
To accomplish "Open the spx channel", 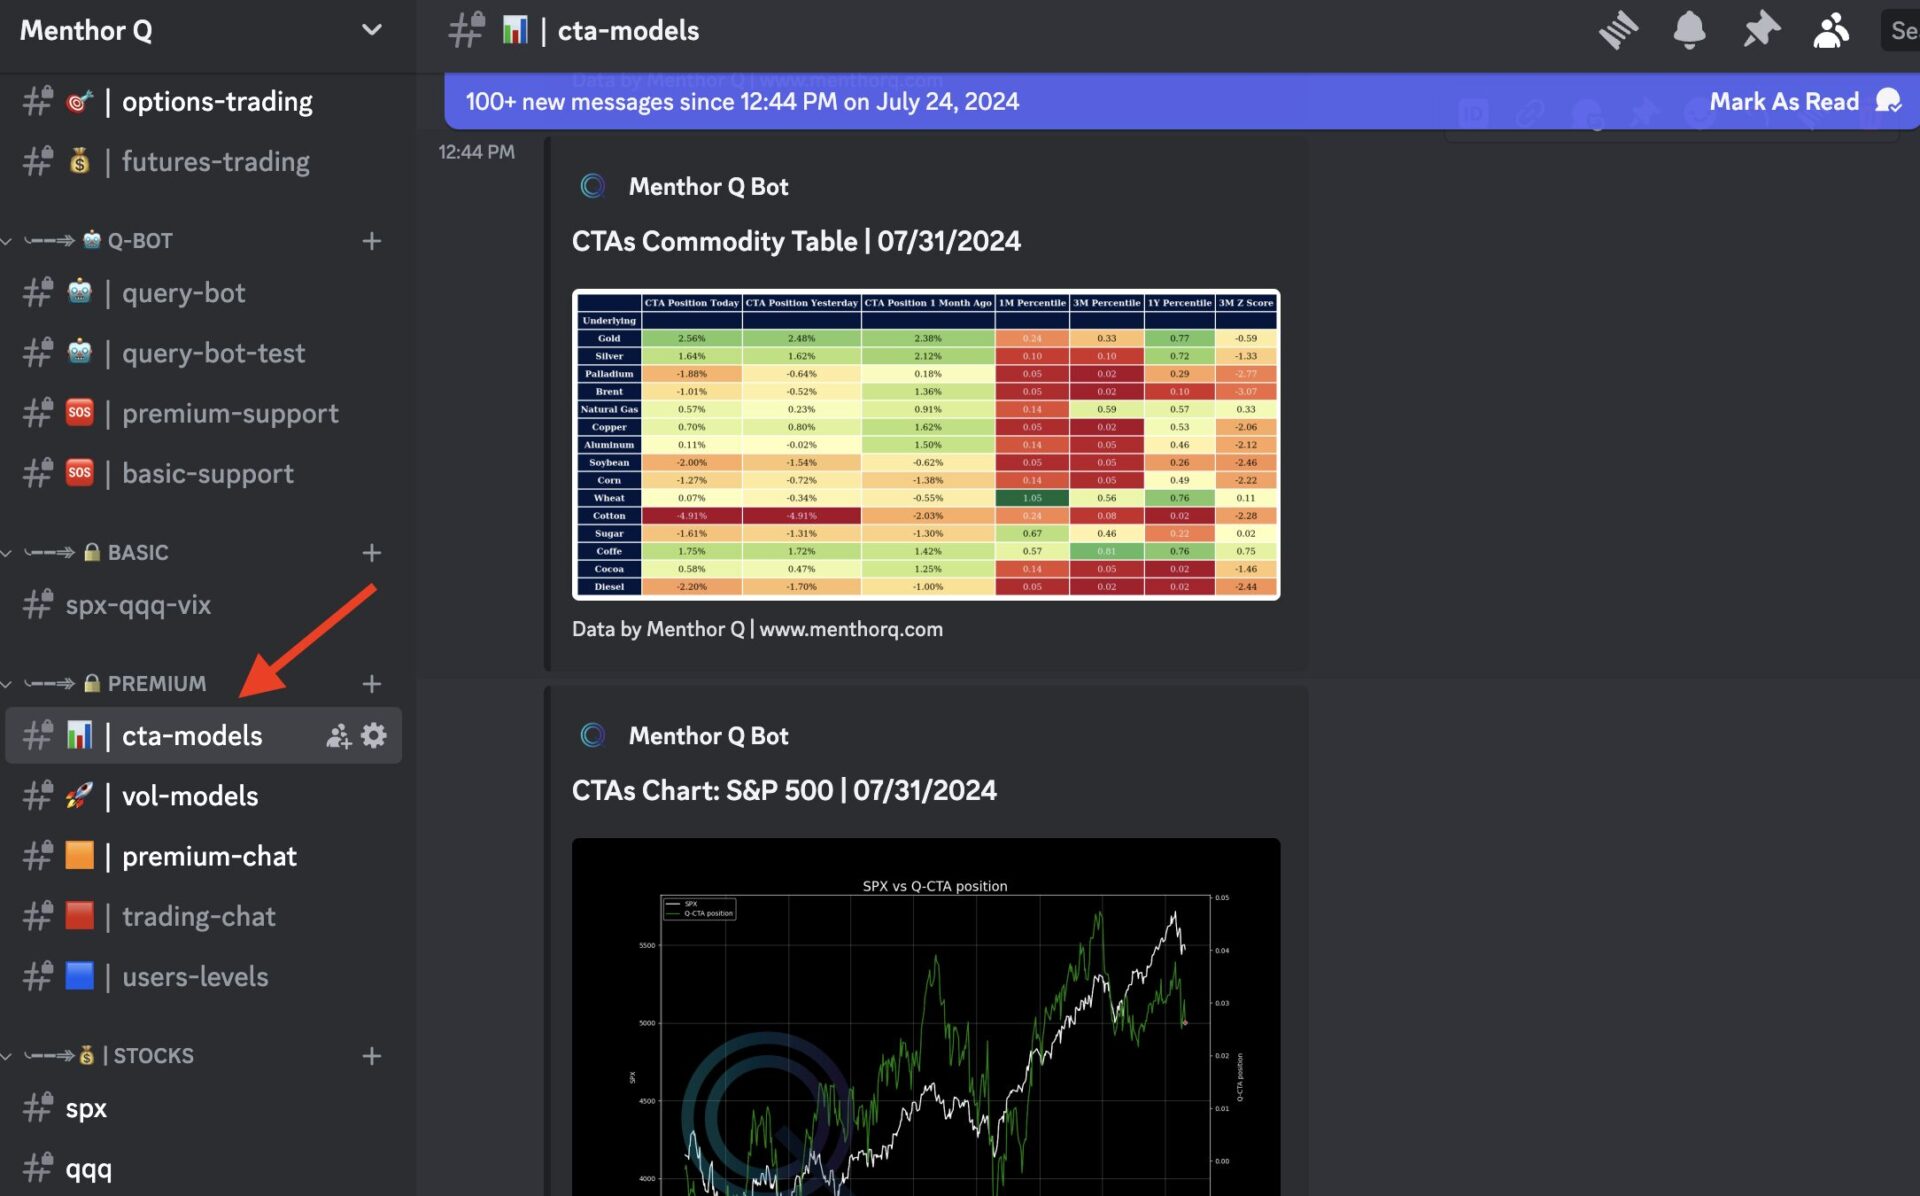I will coord(204,1108).
